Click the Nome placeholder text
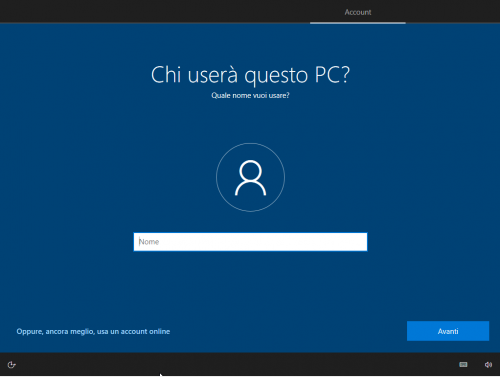The image size is (500, 377). (149, 242)
